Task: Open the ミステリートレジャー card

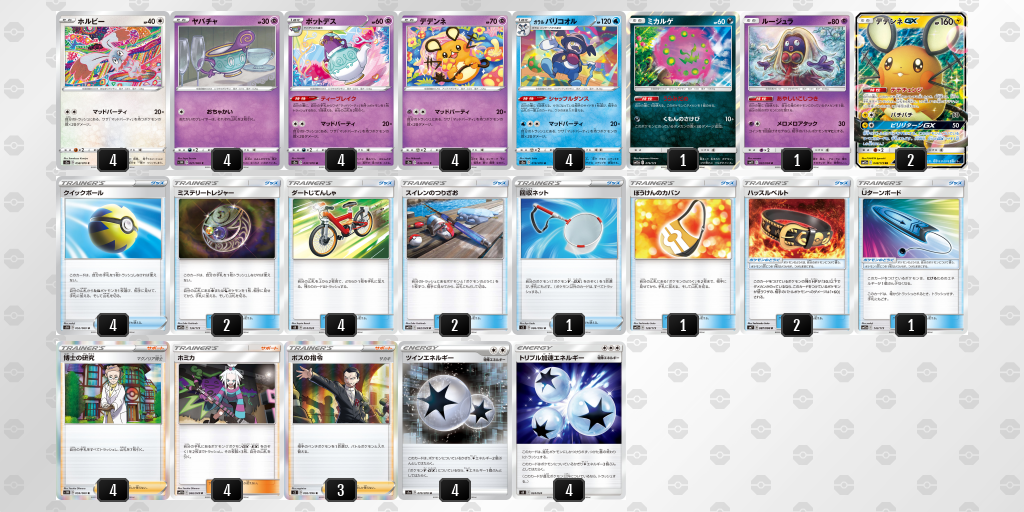Action: (226, 255)
